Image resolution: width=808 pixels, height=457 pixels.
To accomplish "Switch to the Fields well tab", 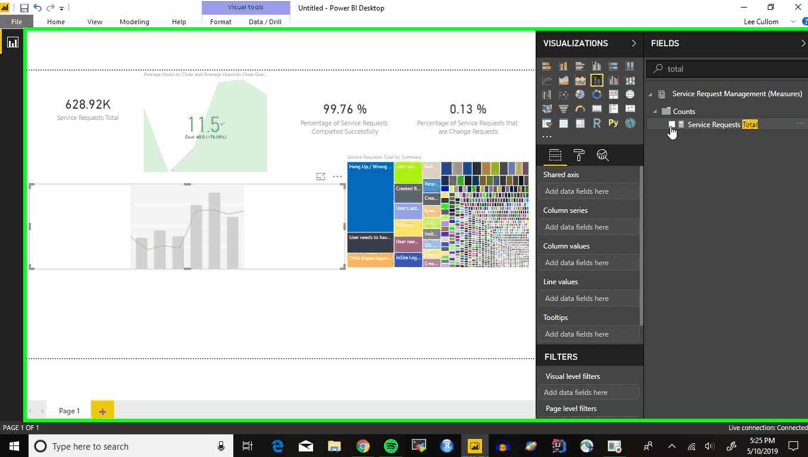I will [x=555, y=155].
